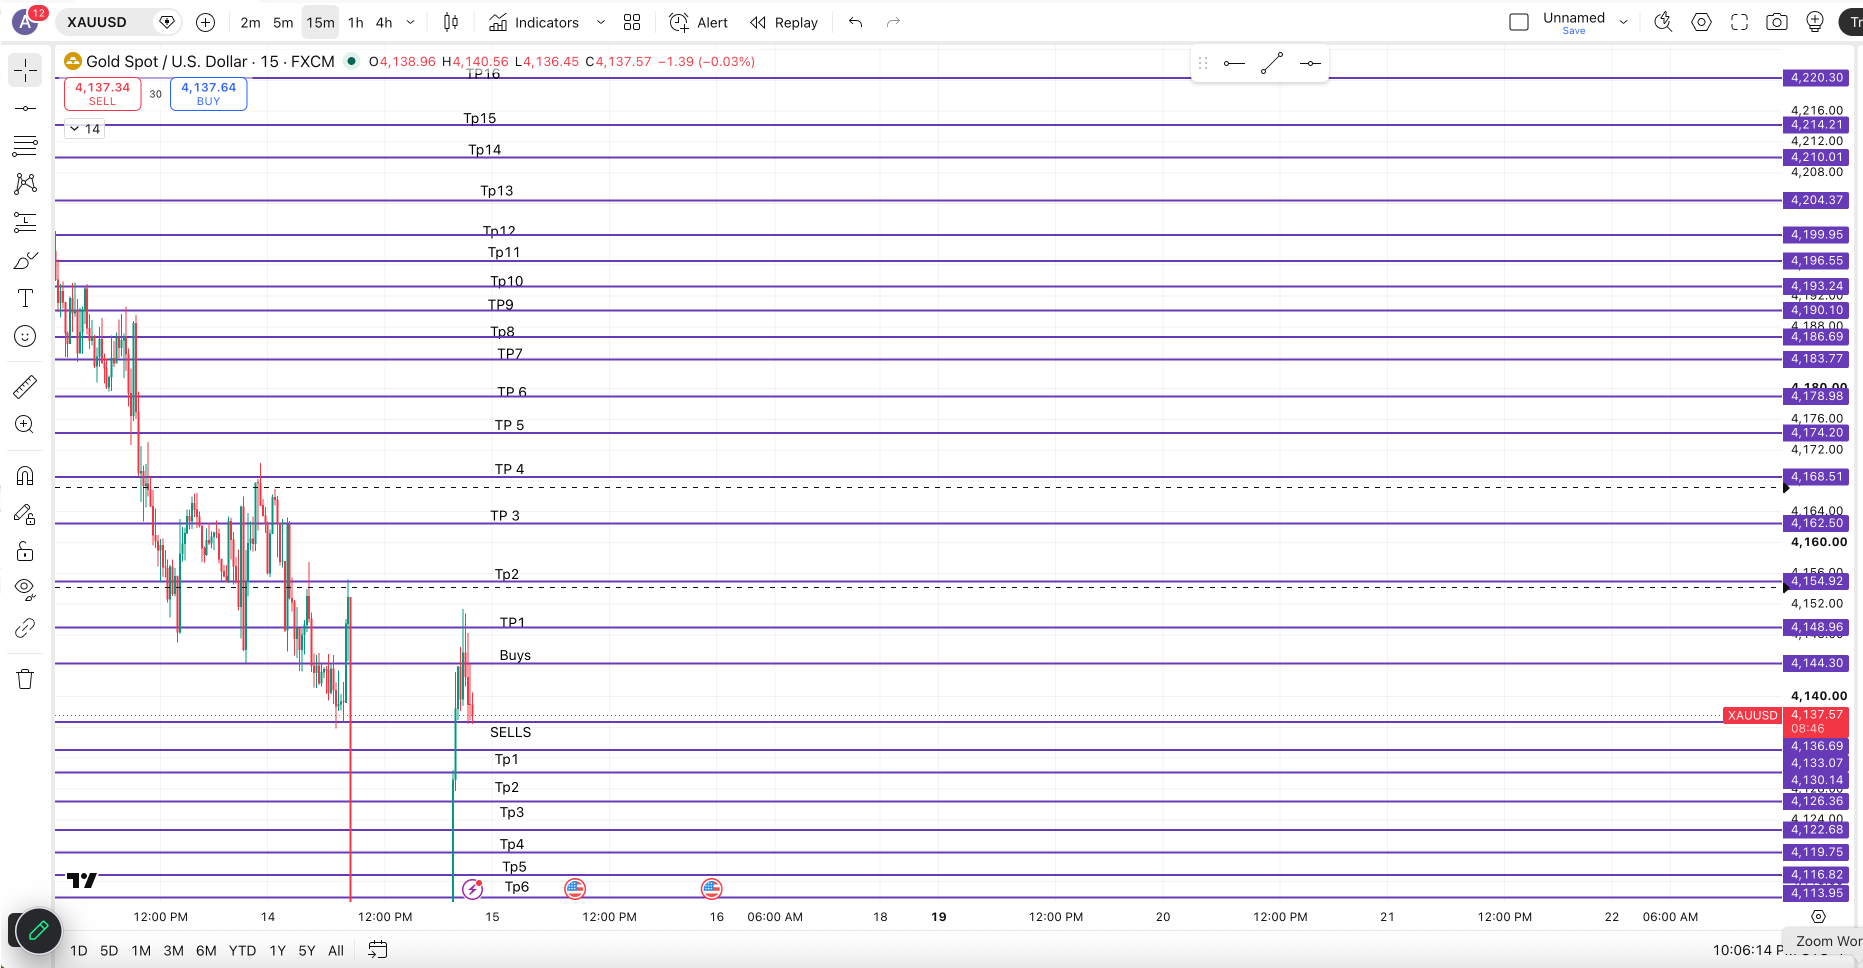Switch to the 5m timeframe
This screenshot has width=1863, height=968.
tap(283, 22)
